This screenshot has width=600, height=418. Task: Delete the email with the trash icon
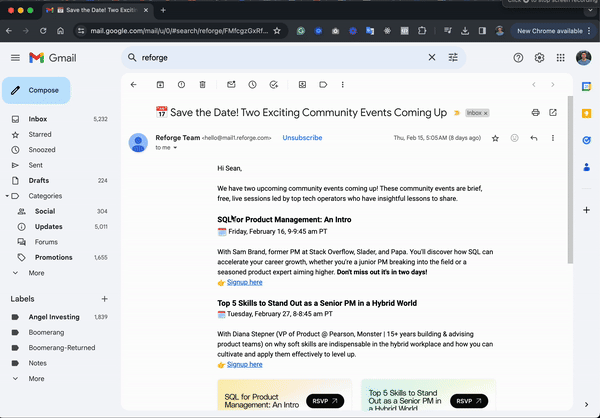(203, 85)
